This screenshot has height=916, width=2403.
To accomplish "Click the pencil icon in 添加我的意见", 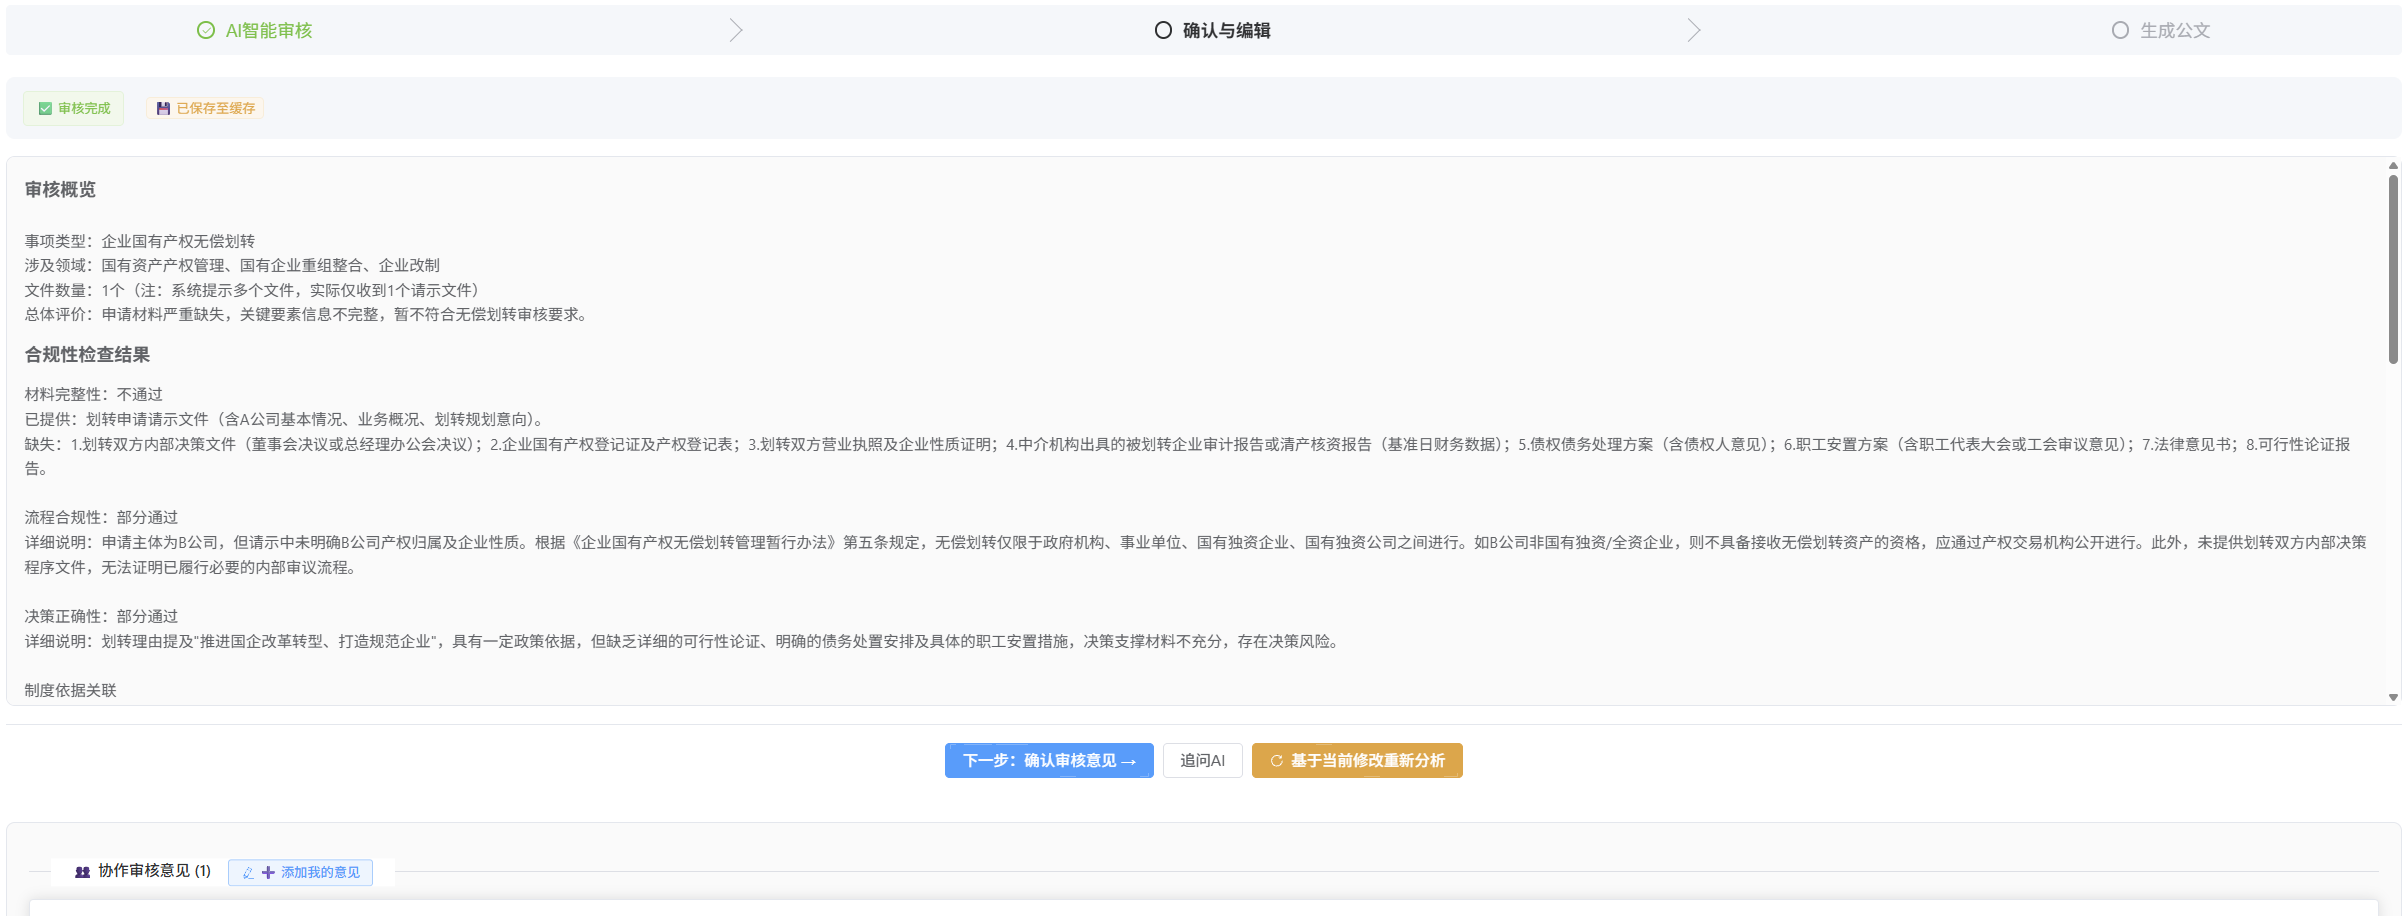I will tap(248, 873).
